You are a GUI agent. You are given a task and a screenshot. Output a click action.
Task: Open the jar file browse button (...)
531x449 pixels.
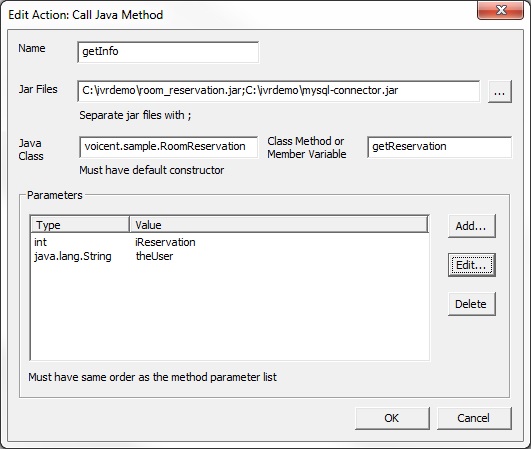click(500, 91)
